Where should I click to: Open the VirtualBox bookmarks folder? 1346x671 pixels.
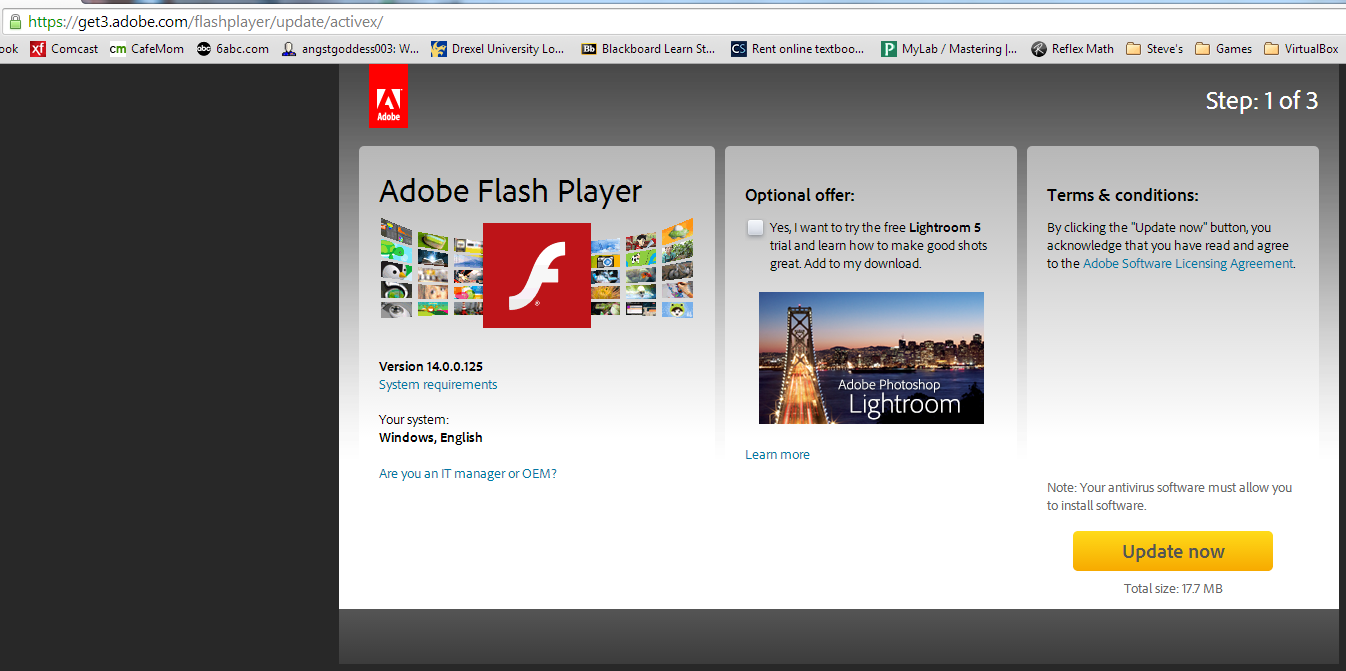(1301, 48)
